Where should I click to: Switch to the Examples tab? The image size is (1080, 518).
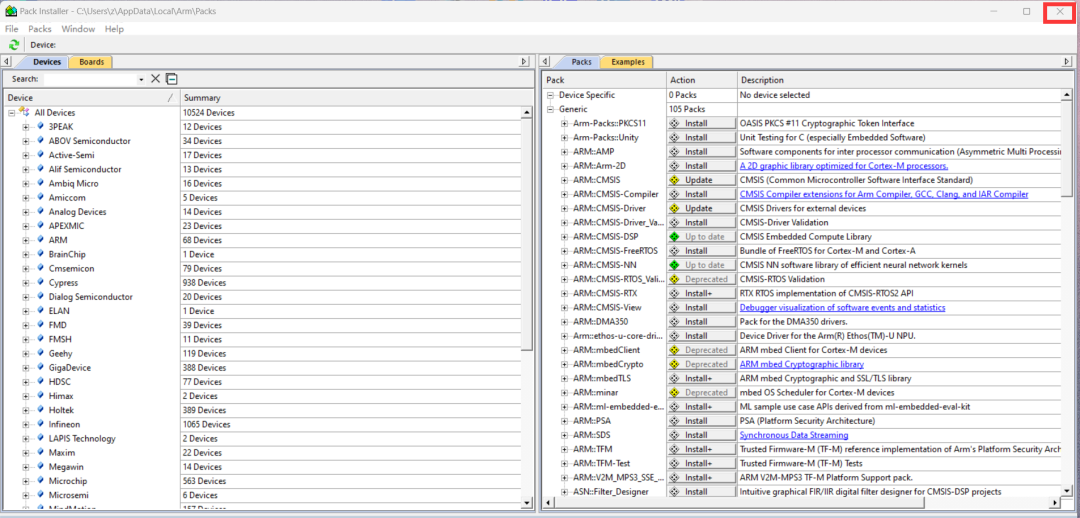pyautogui.click(x=627, y=62)
